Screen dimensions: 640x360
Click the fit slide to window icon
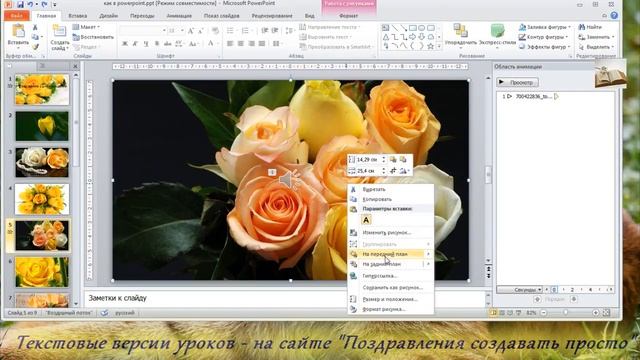point(607,313)
